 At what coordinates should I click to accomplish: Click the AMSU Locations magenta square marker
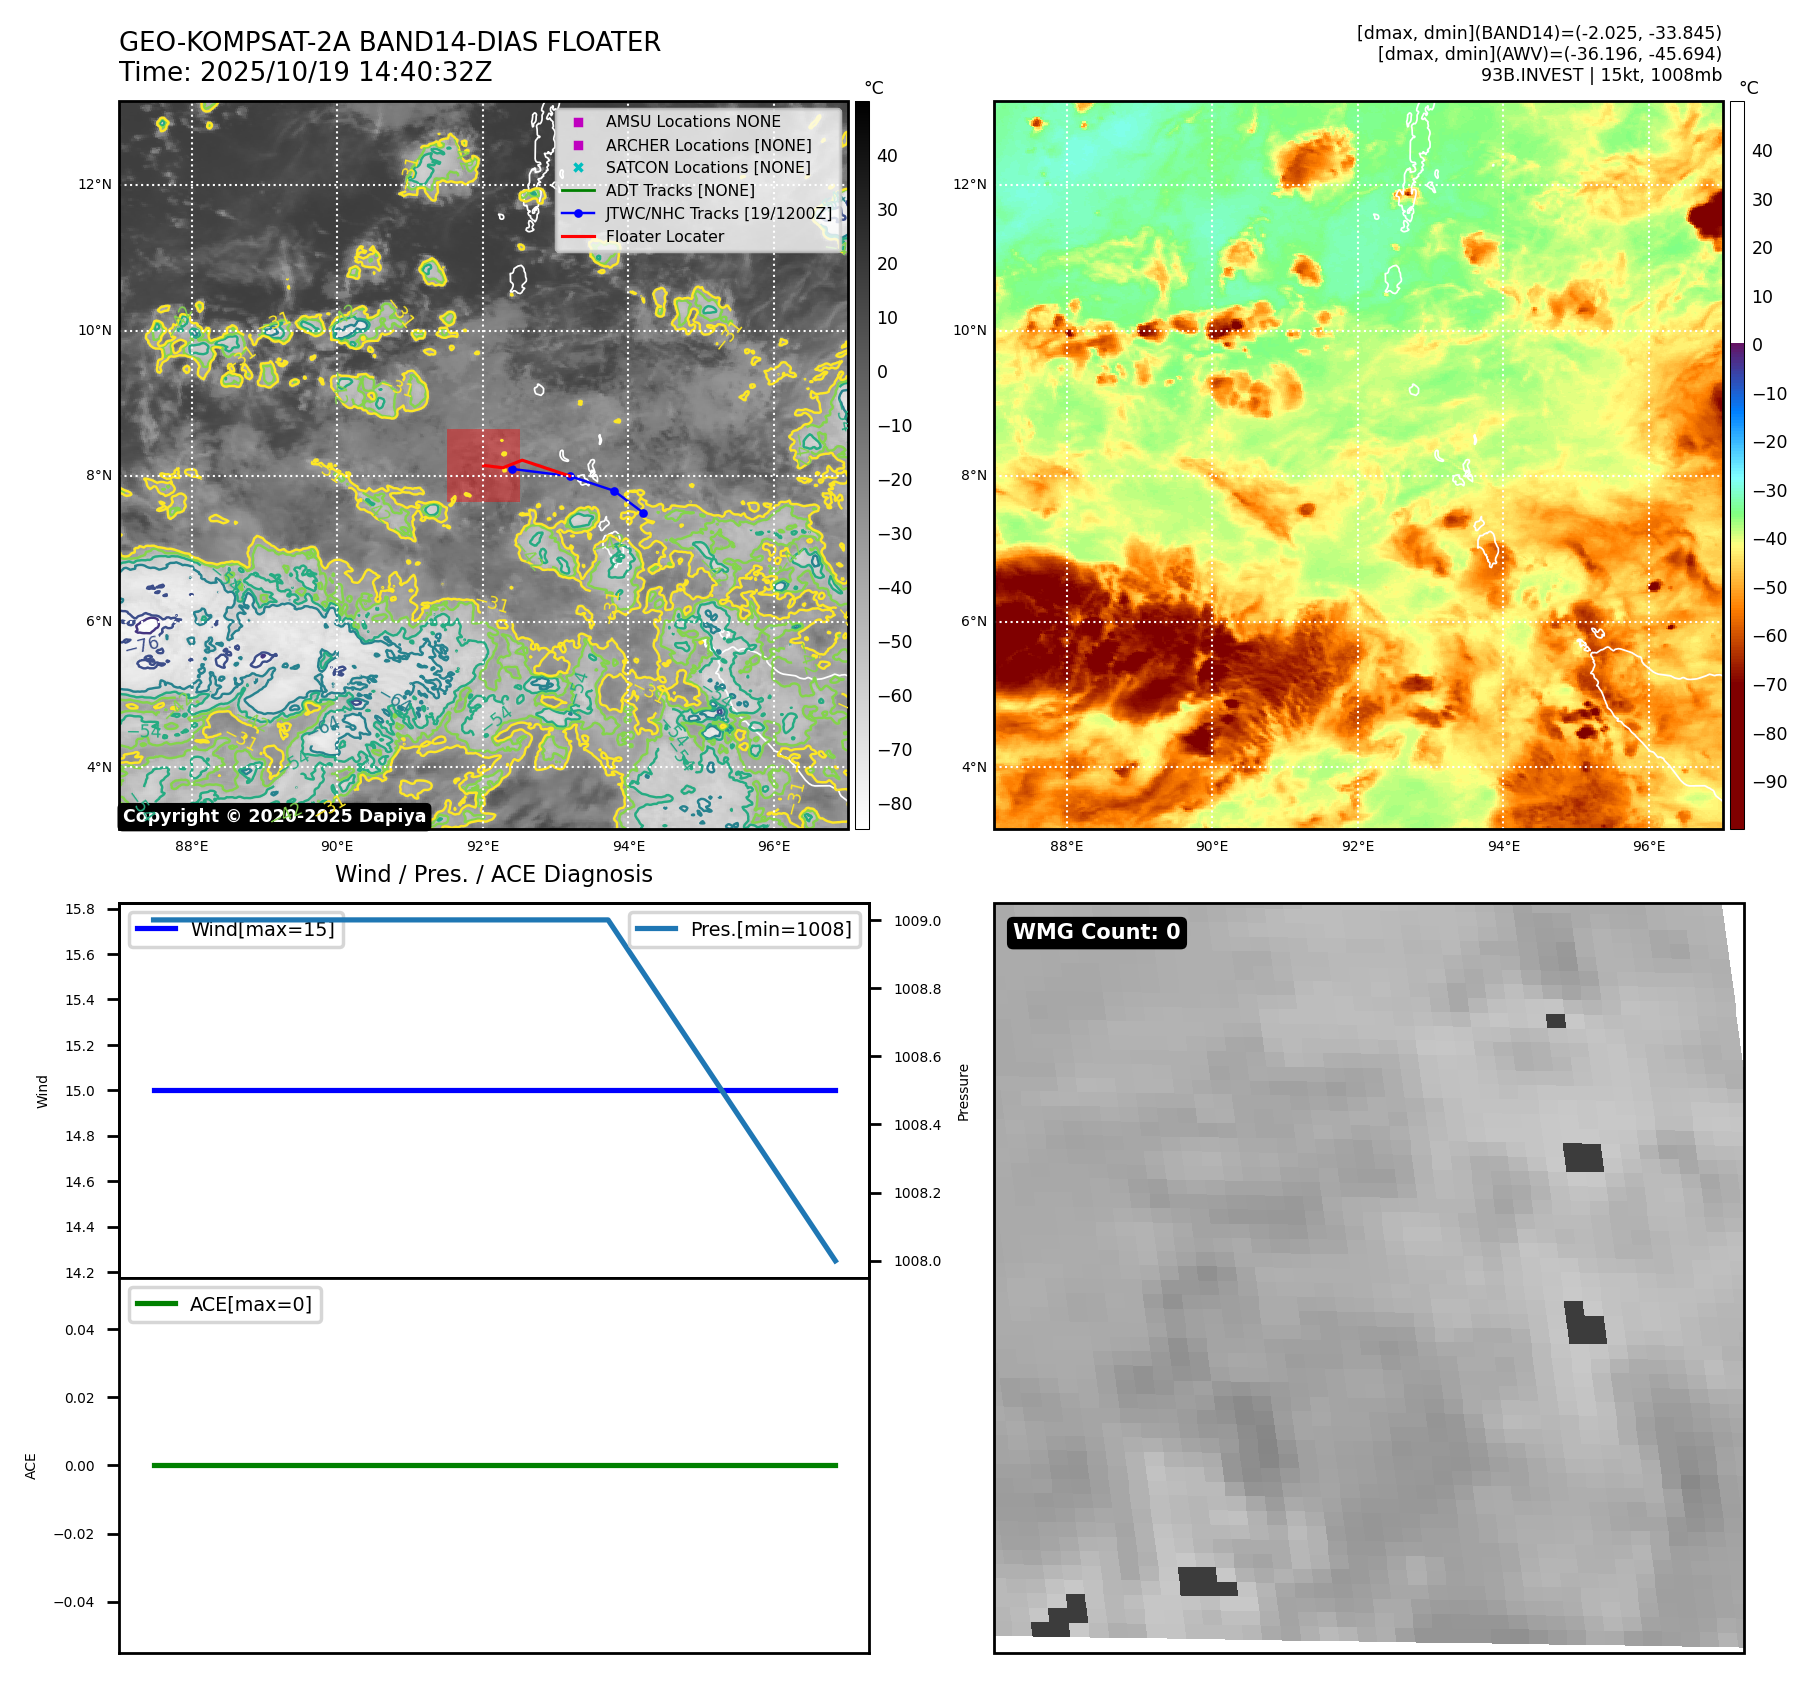click(x=578, y=122)
